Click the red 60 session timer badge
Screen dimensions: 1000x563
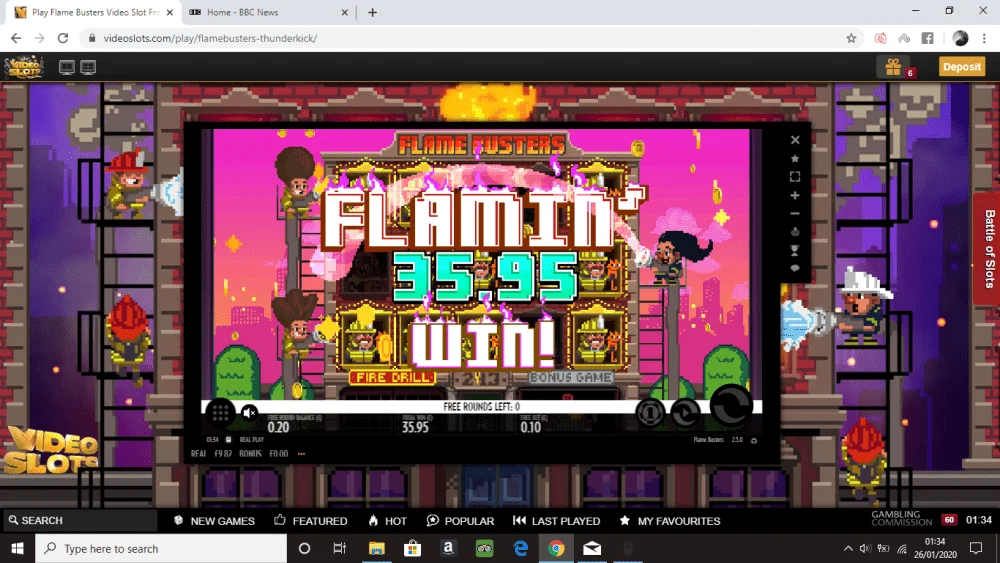coord(949,520)
